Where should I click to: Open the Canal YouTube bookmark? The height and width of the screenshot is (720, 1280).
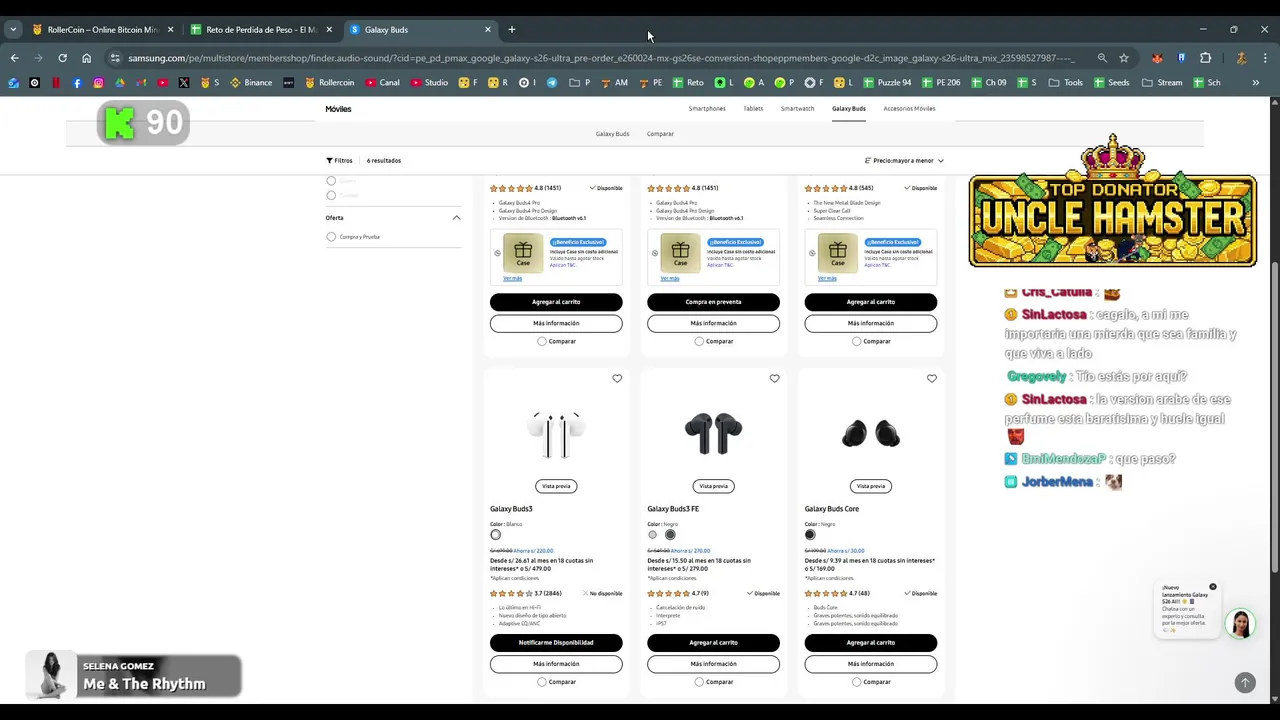click(383, 82)
